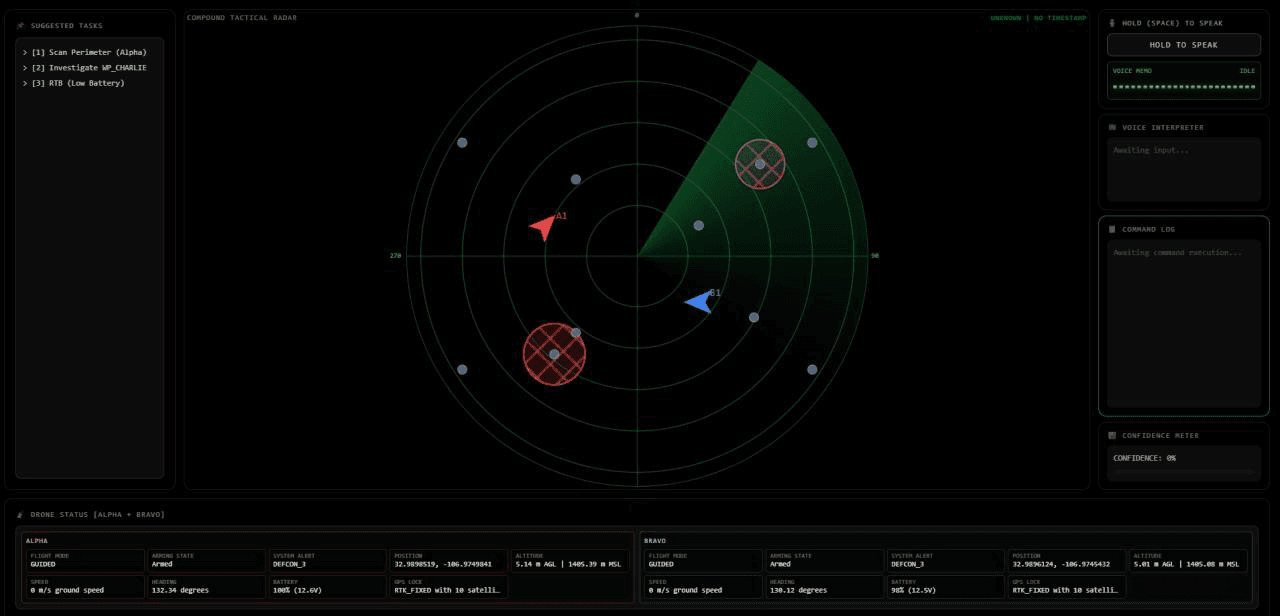Choose task [3] RTB (Low Battery)
The width and height of the screenshot is (1280, 616).
pyautogui.click(x=89, y=83)
